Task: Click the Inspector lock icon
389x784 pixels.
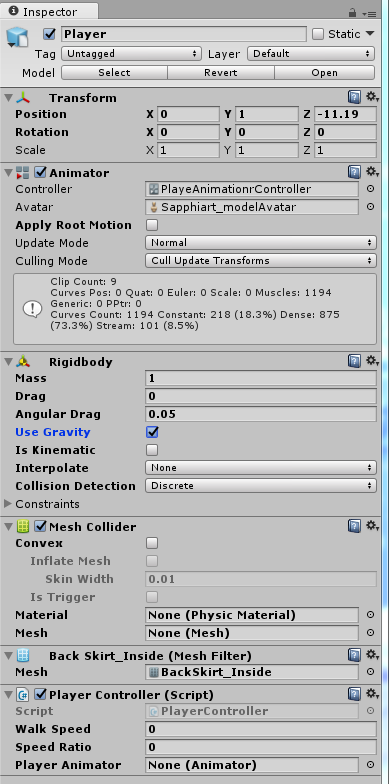Action: tap(352, 12)
